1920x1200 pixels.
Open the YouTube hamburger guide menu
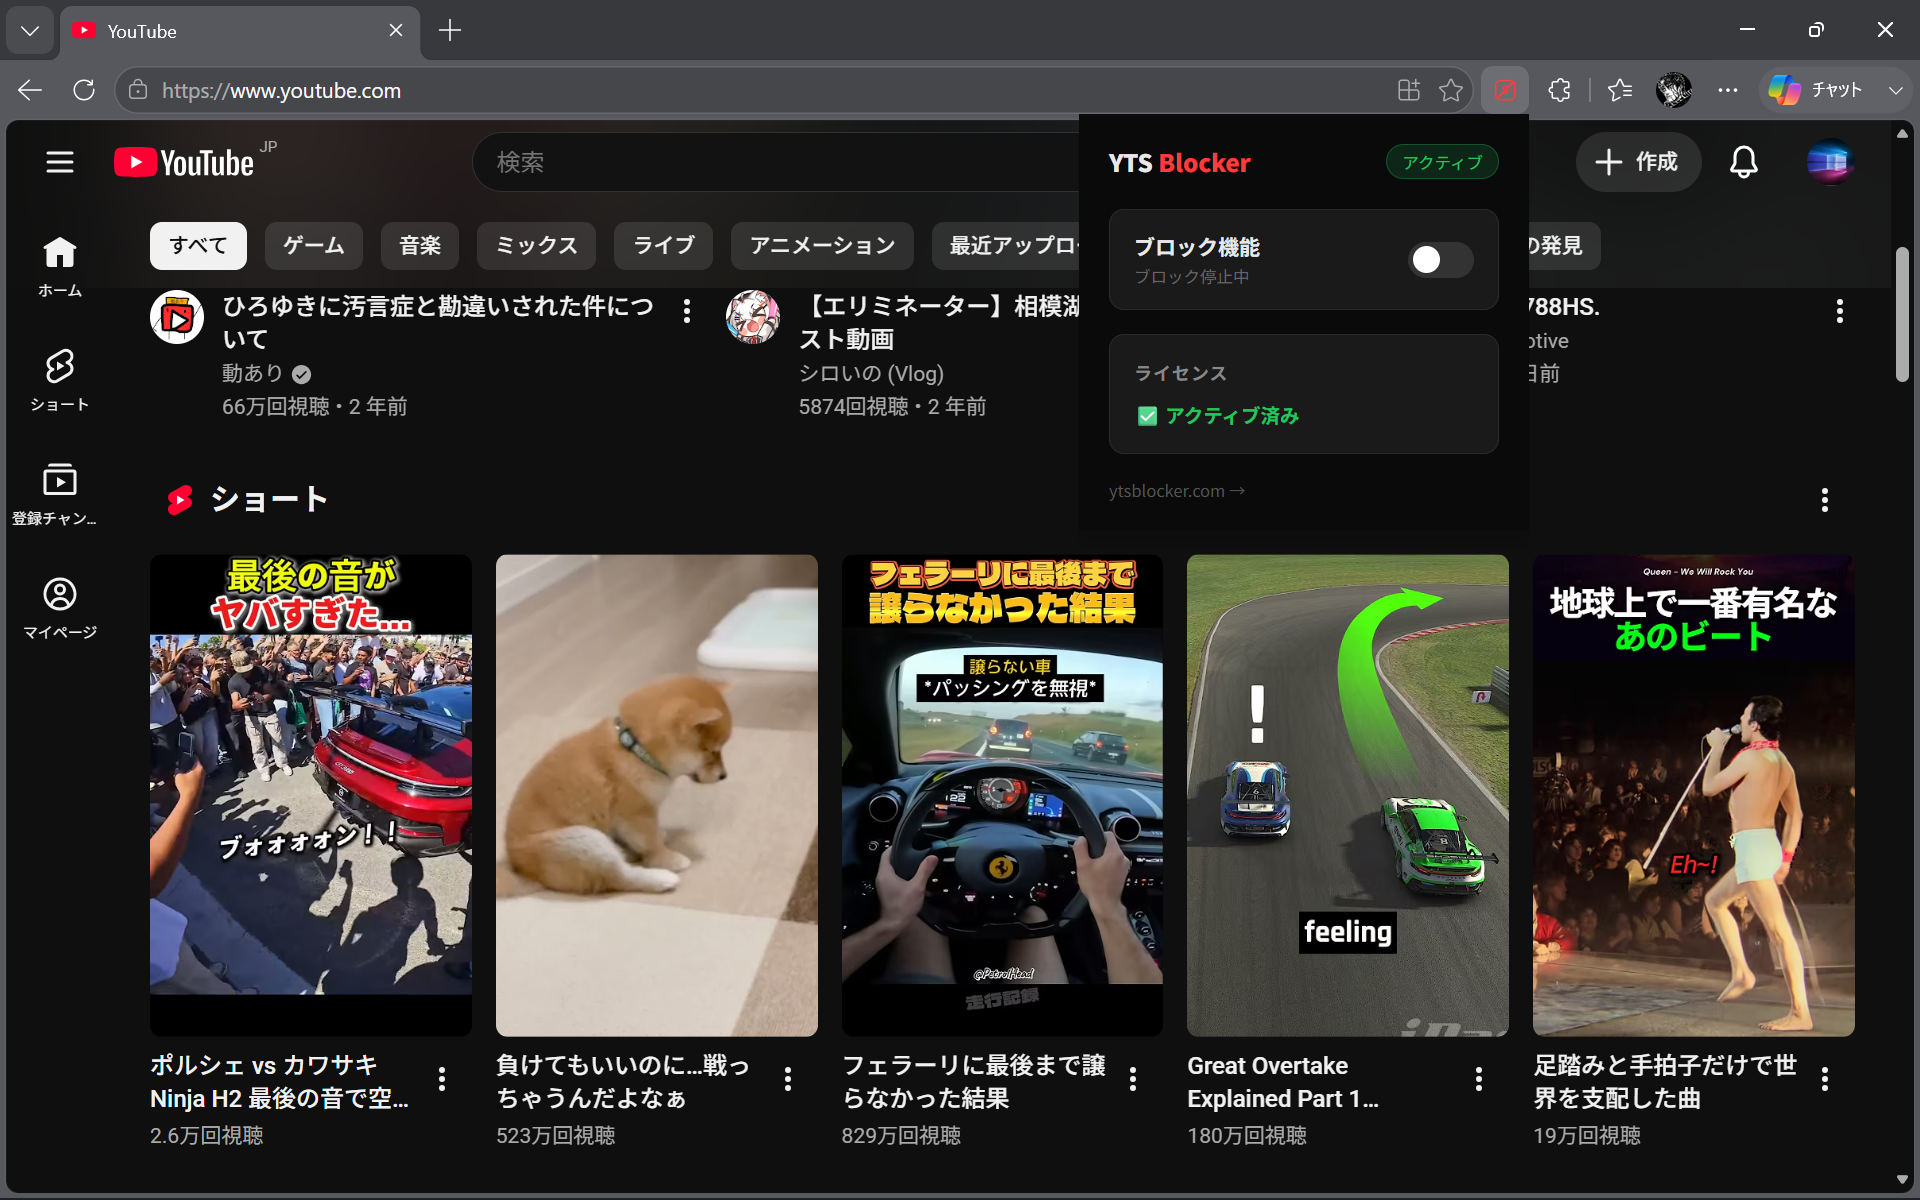coord(60,162)
